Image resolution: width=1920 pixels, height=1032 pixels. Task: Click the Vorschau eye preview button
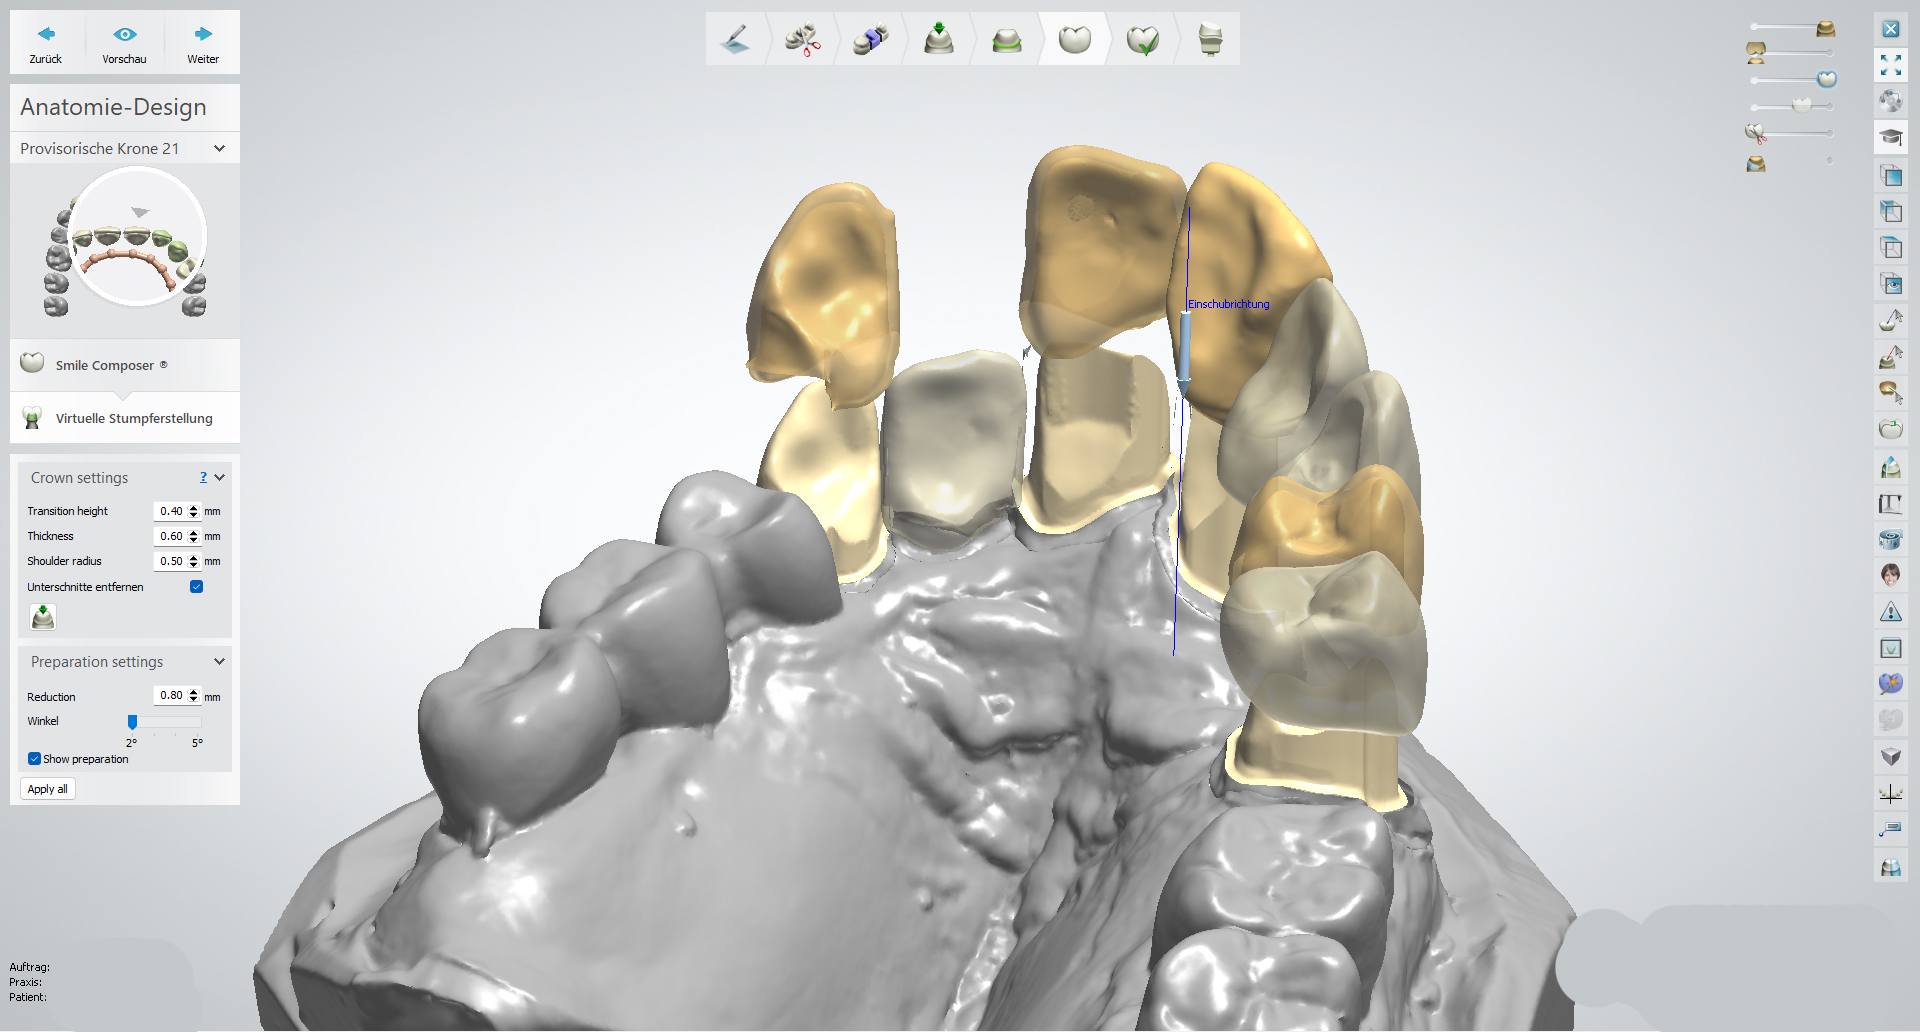coord(124,43)
